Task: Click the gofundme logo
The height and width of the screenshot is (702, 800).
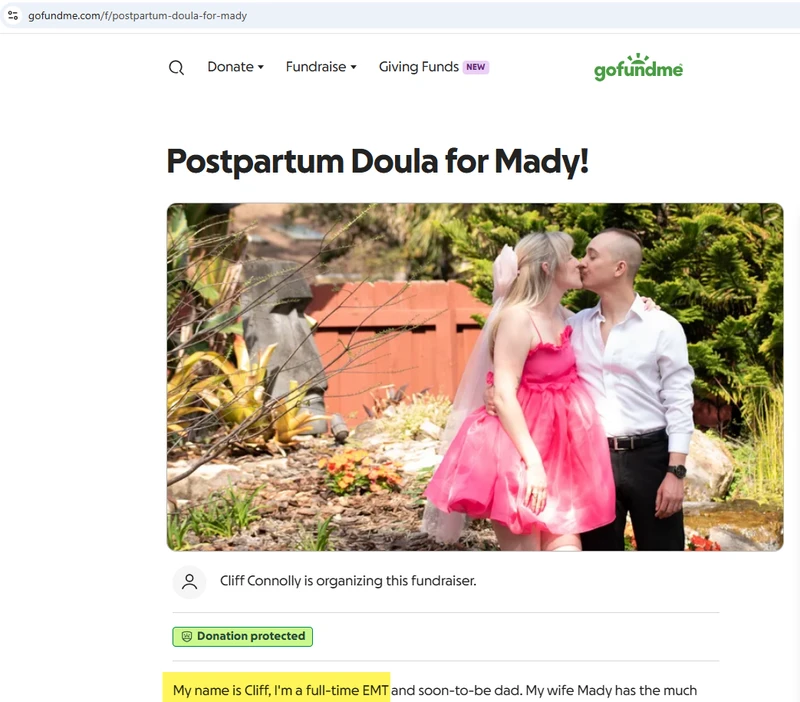Action: [638, 67]
